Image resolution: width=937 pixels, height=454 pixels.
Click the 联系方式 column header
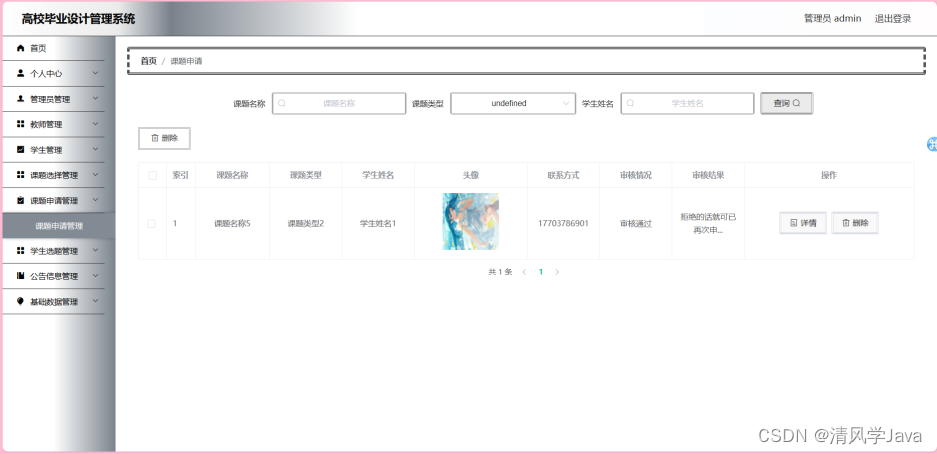[564, 175]
